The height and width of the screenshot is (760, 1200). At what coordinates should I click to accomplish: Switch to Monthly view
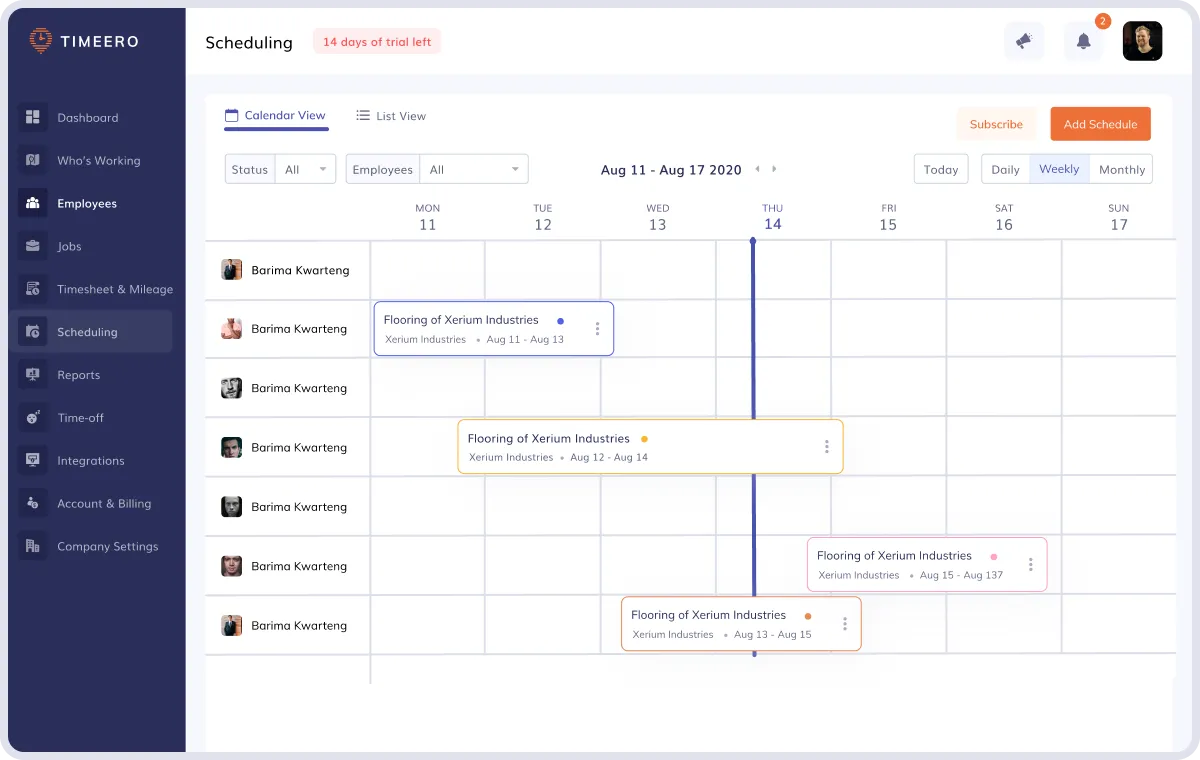point(1121,169)
